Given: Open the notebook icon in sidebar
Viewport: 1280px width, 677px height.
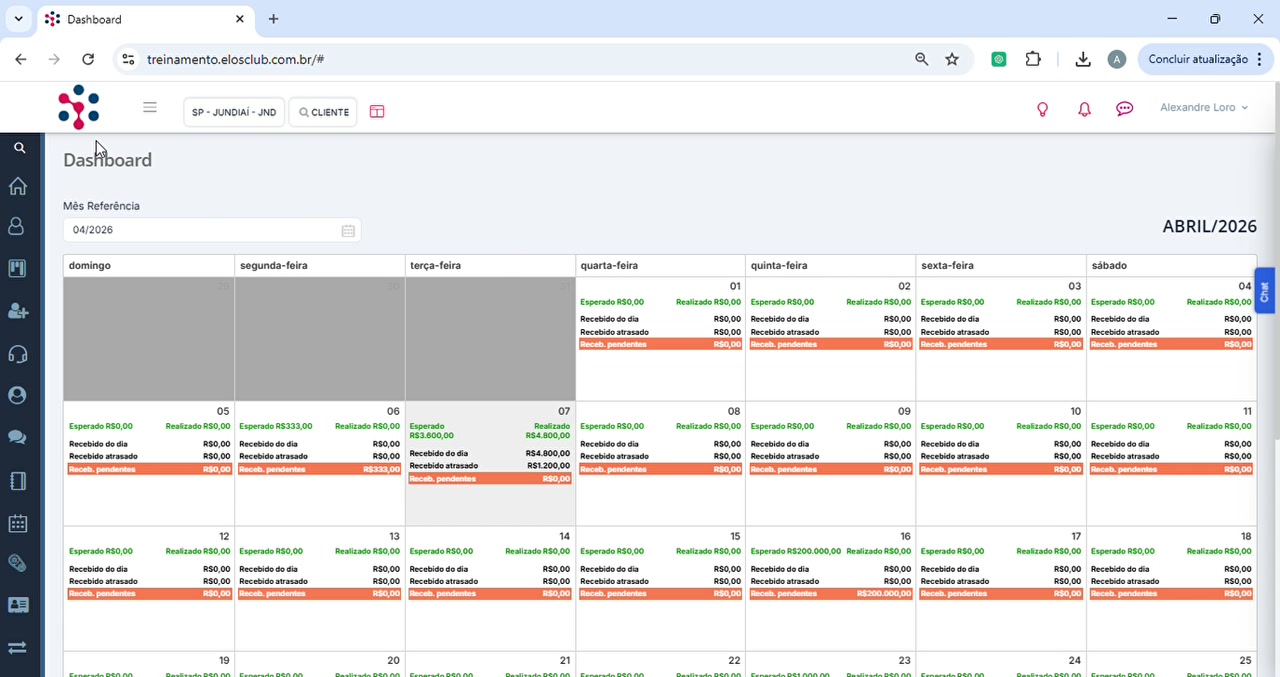Looking at the screenshot, I should [17, 481].
